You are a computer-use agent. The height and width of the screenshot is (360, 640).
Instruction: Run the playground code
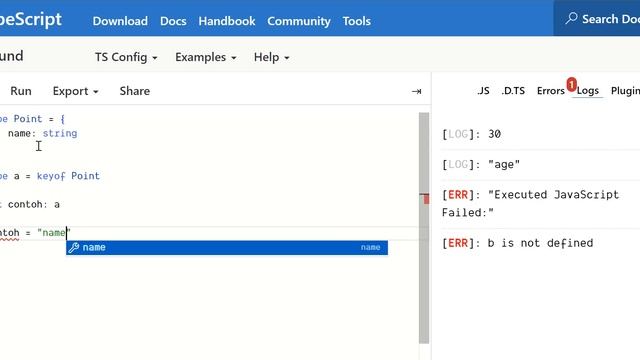pyautogui.click(x=21, y=91)
